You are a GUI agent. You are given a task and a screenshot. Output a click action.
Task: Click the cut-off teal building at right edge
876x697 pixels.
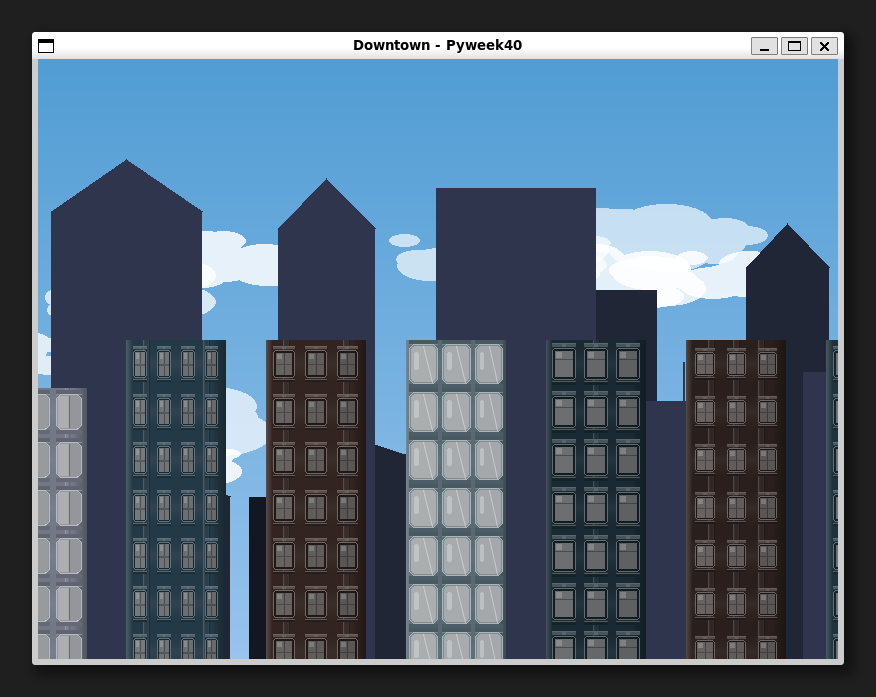pyautogui.click(x=832, y=500)
